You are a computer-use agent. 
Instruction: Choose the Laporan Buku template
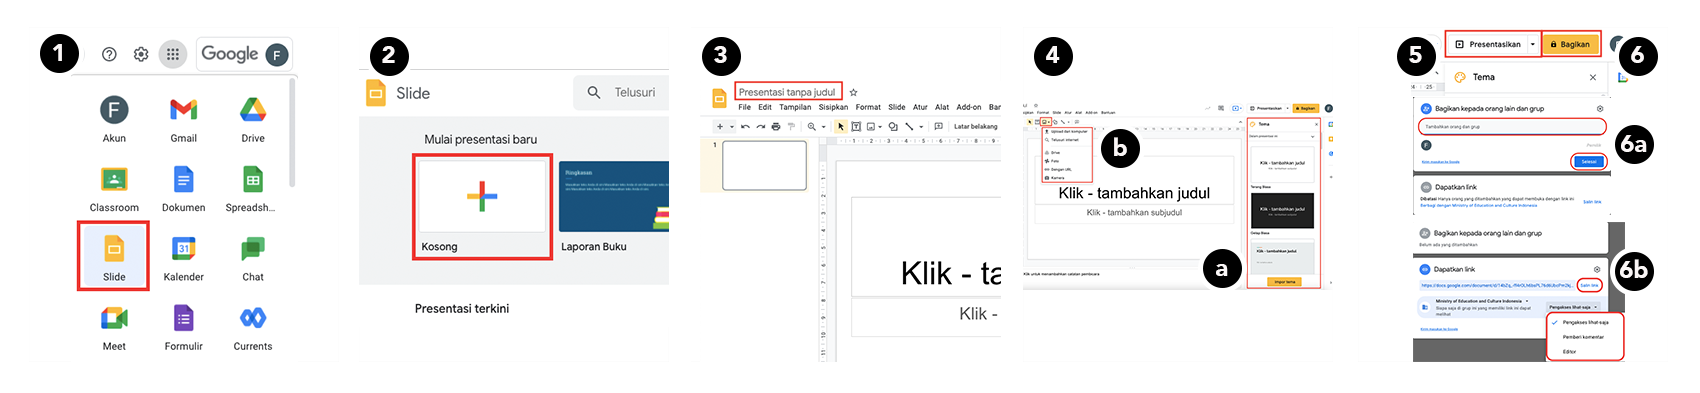pos(613,207)
